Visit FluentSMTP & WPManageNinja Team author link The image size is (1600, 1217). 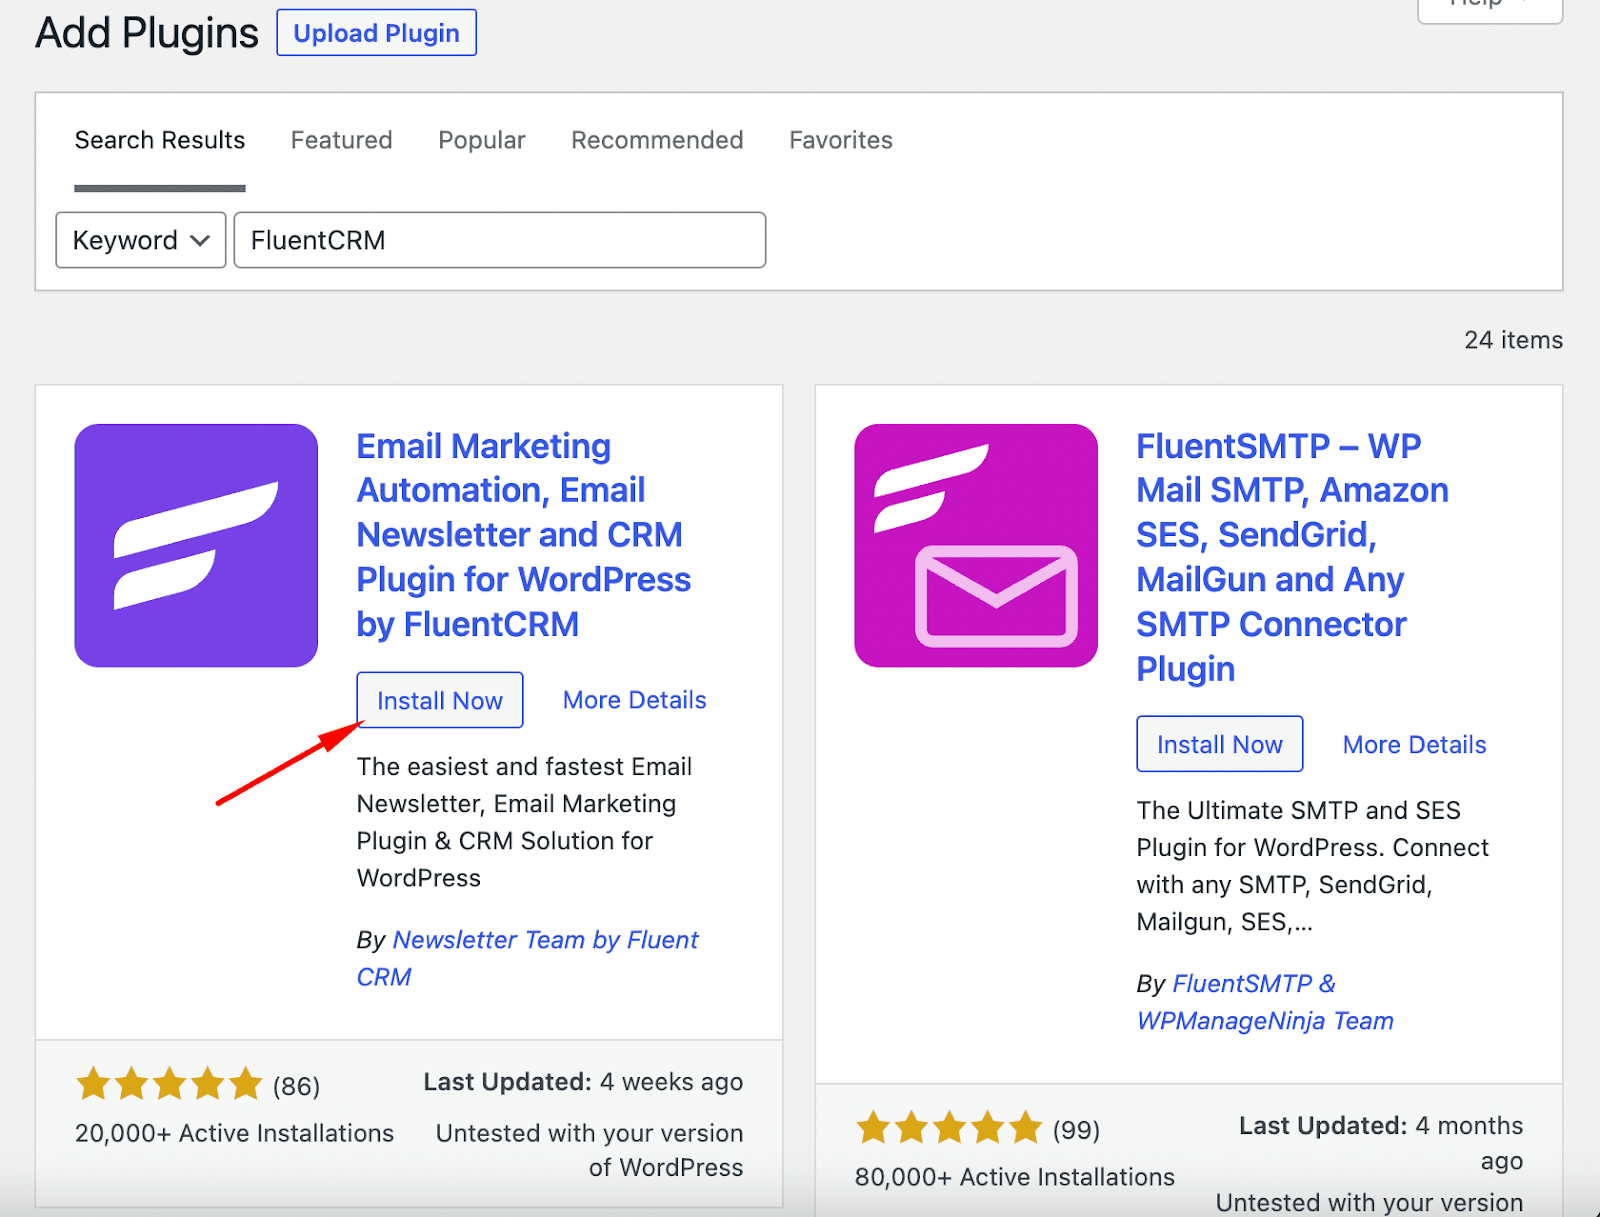(x=1266, y=1002)
